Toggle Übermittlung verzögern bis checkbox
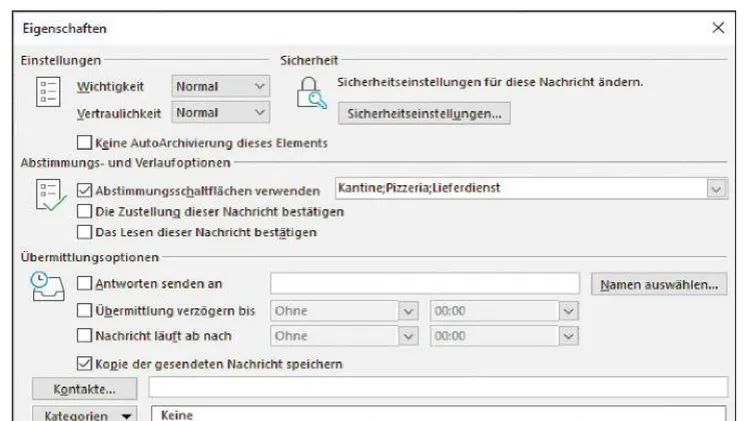The height and width of the screenshot is (421, 750). click(x=84, y=310)
